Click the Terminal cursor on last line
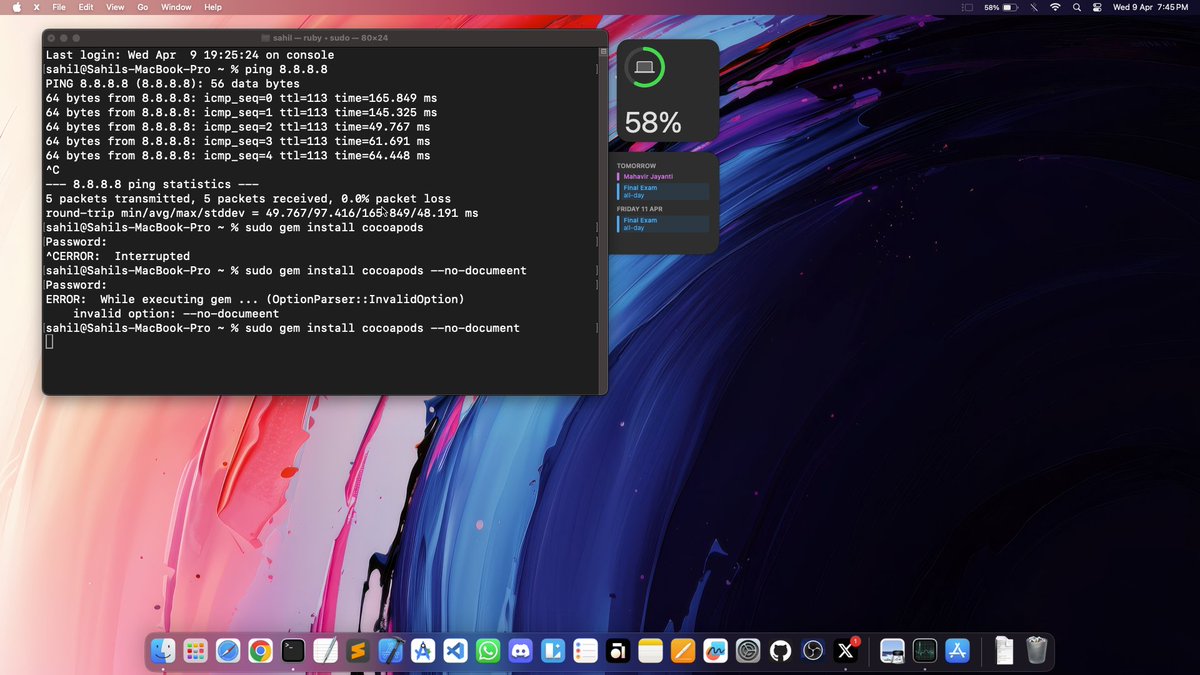The width and height of the screenshot is (1200, 675). coord(50,343)
